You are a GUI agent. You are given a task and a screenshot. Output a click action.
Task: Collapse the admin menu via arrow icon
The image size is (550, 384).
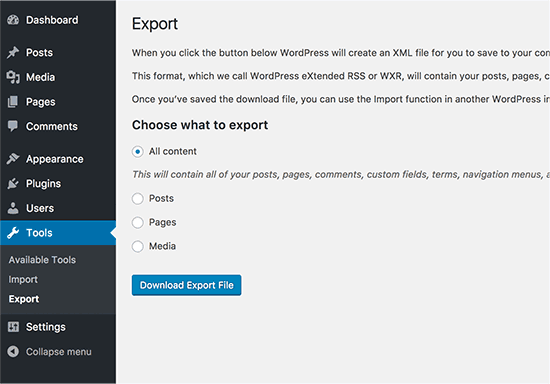pyautogui.click(x=13, y=351)
